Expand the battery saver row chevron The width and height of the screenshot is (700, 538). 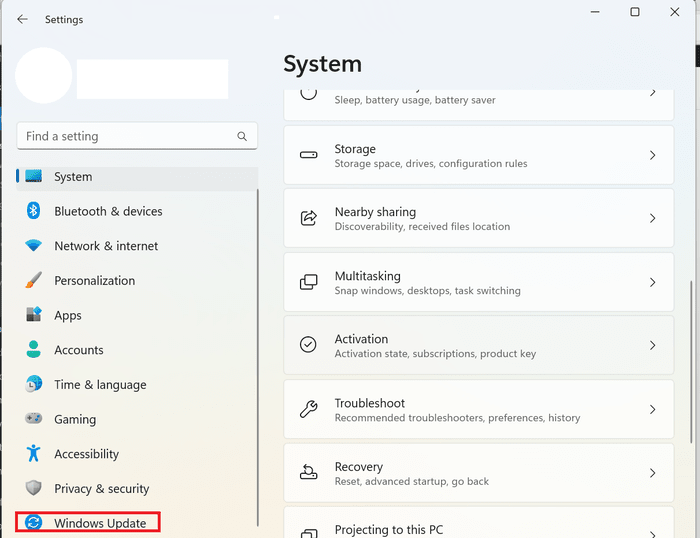(653, 93)
